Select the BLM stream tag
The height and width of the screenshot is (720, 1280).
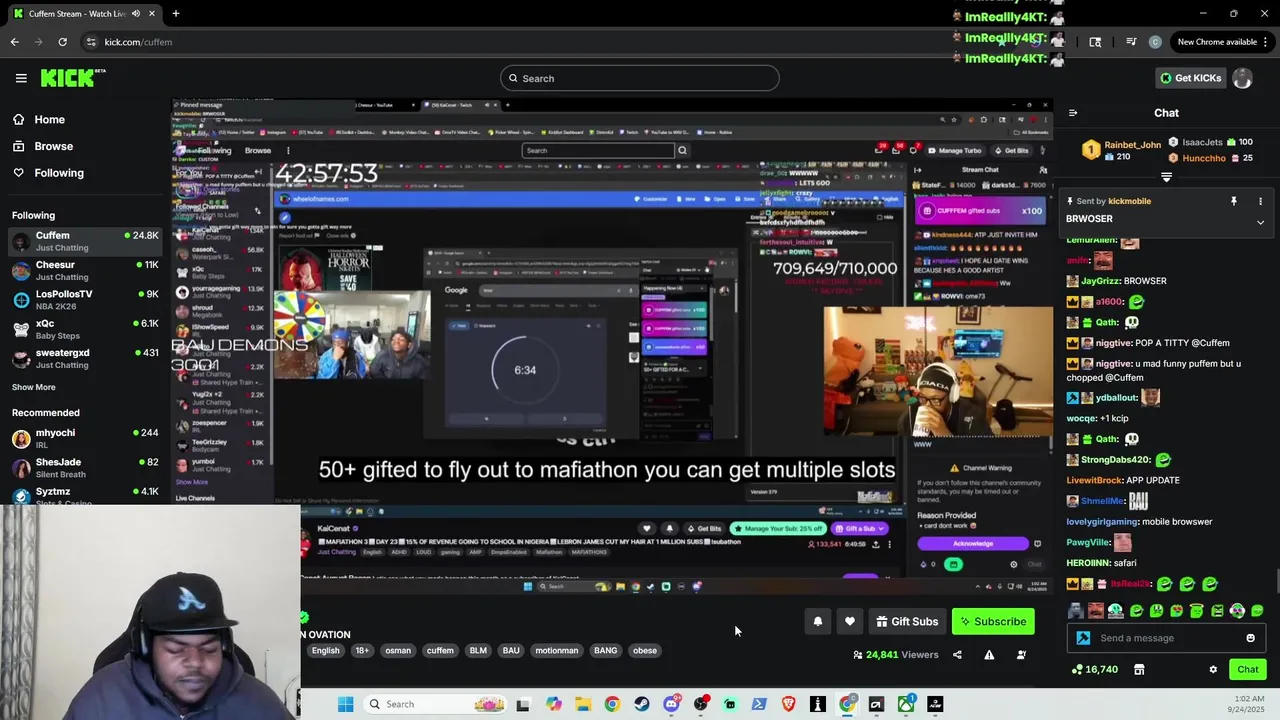coord(478,651)
